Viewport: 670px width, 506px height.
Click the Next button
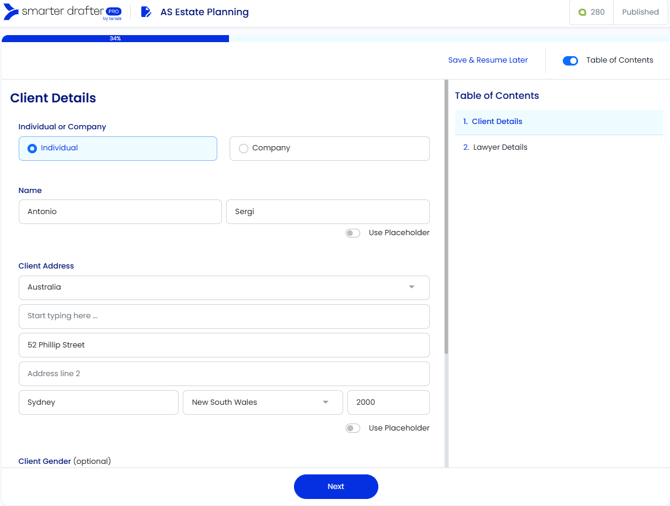tap(336, 486)
